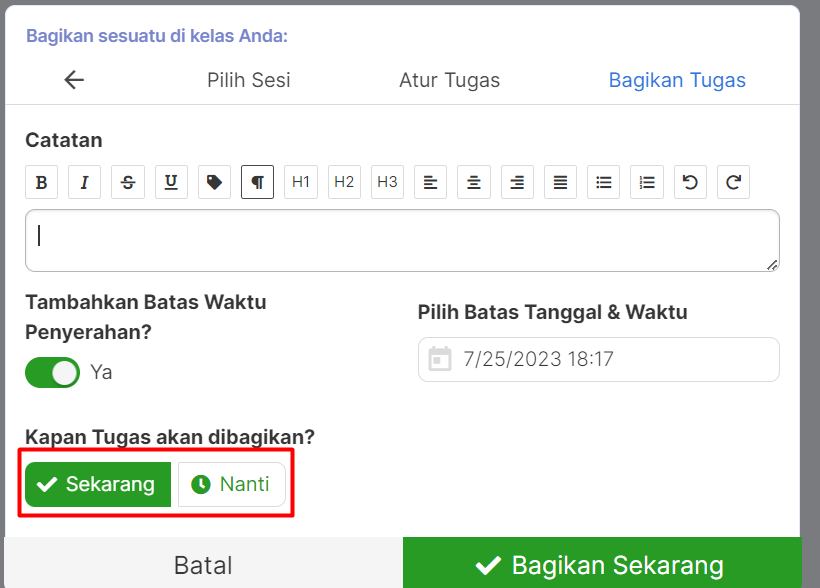
Task: Open the deadline date and time picker
Action: [598, 359]
